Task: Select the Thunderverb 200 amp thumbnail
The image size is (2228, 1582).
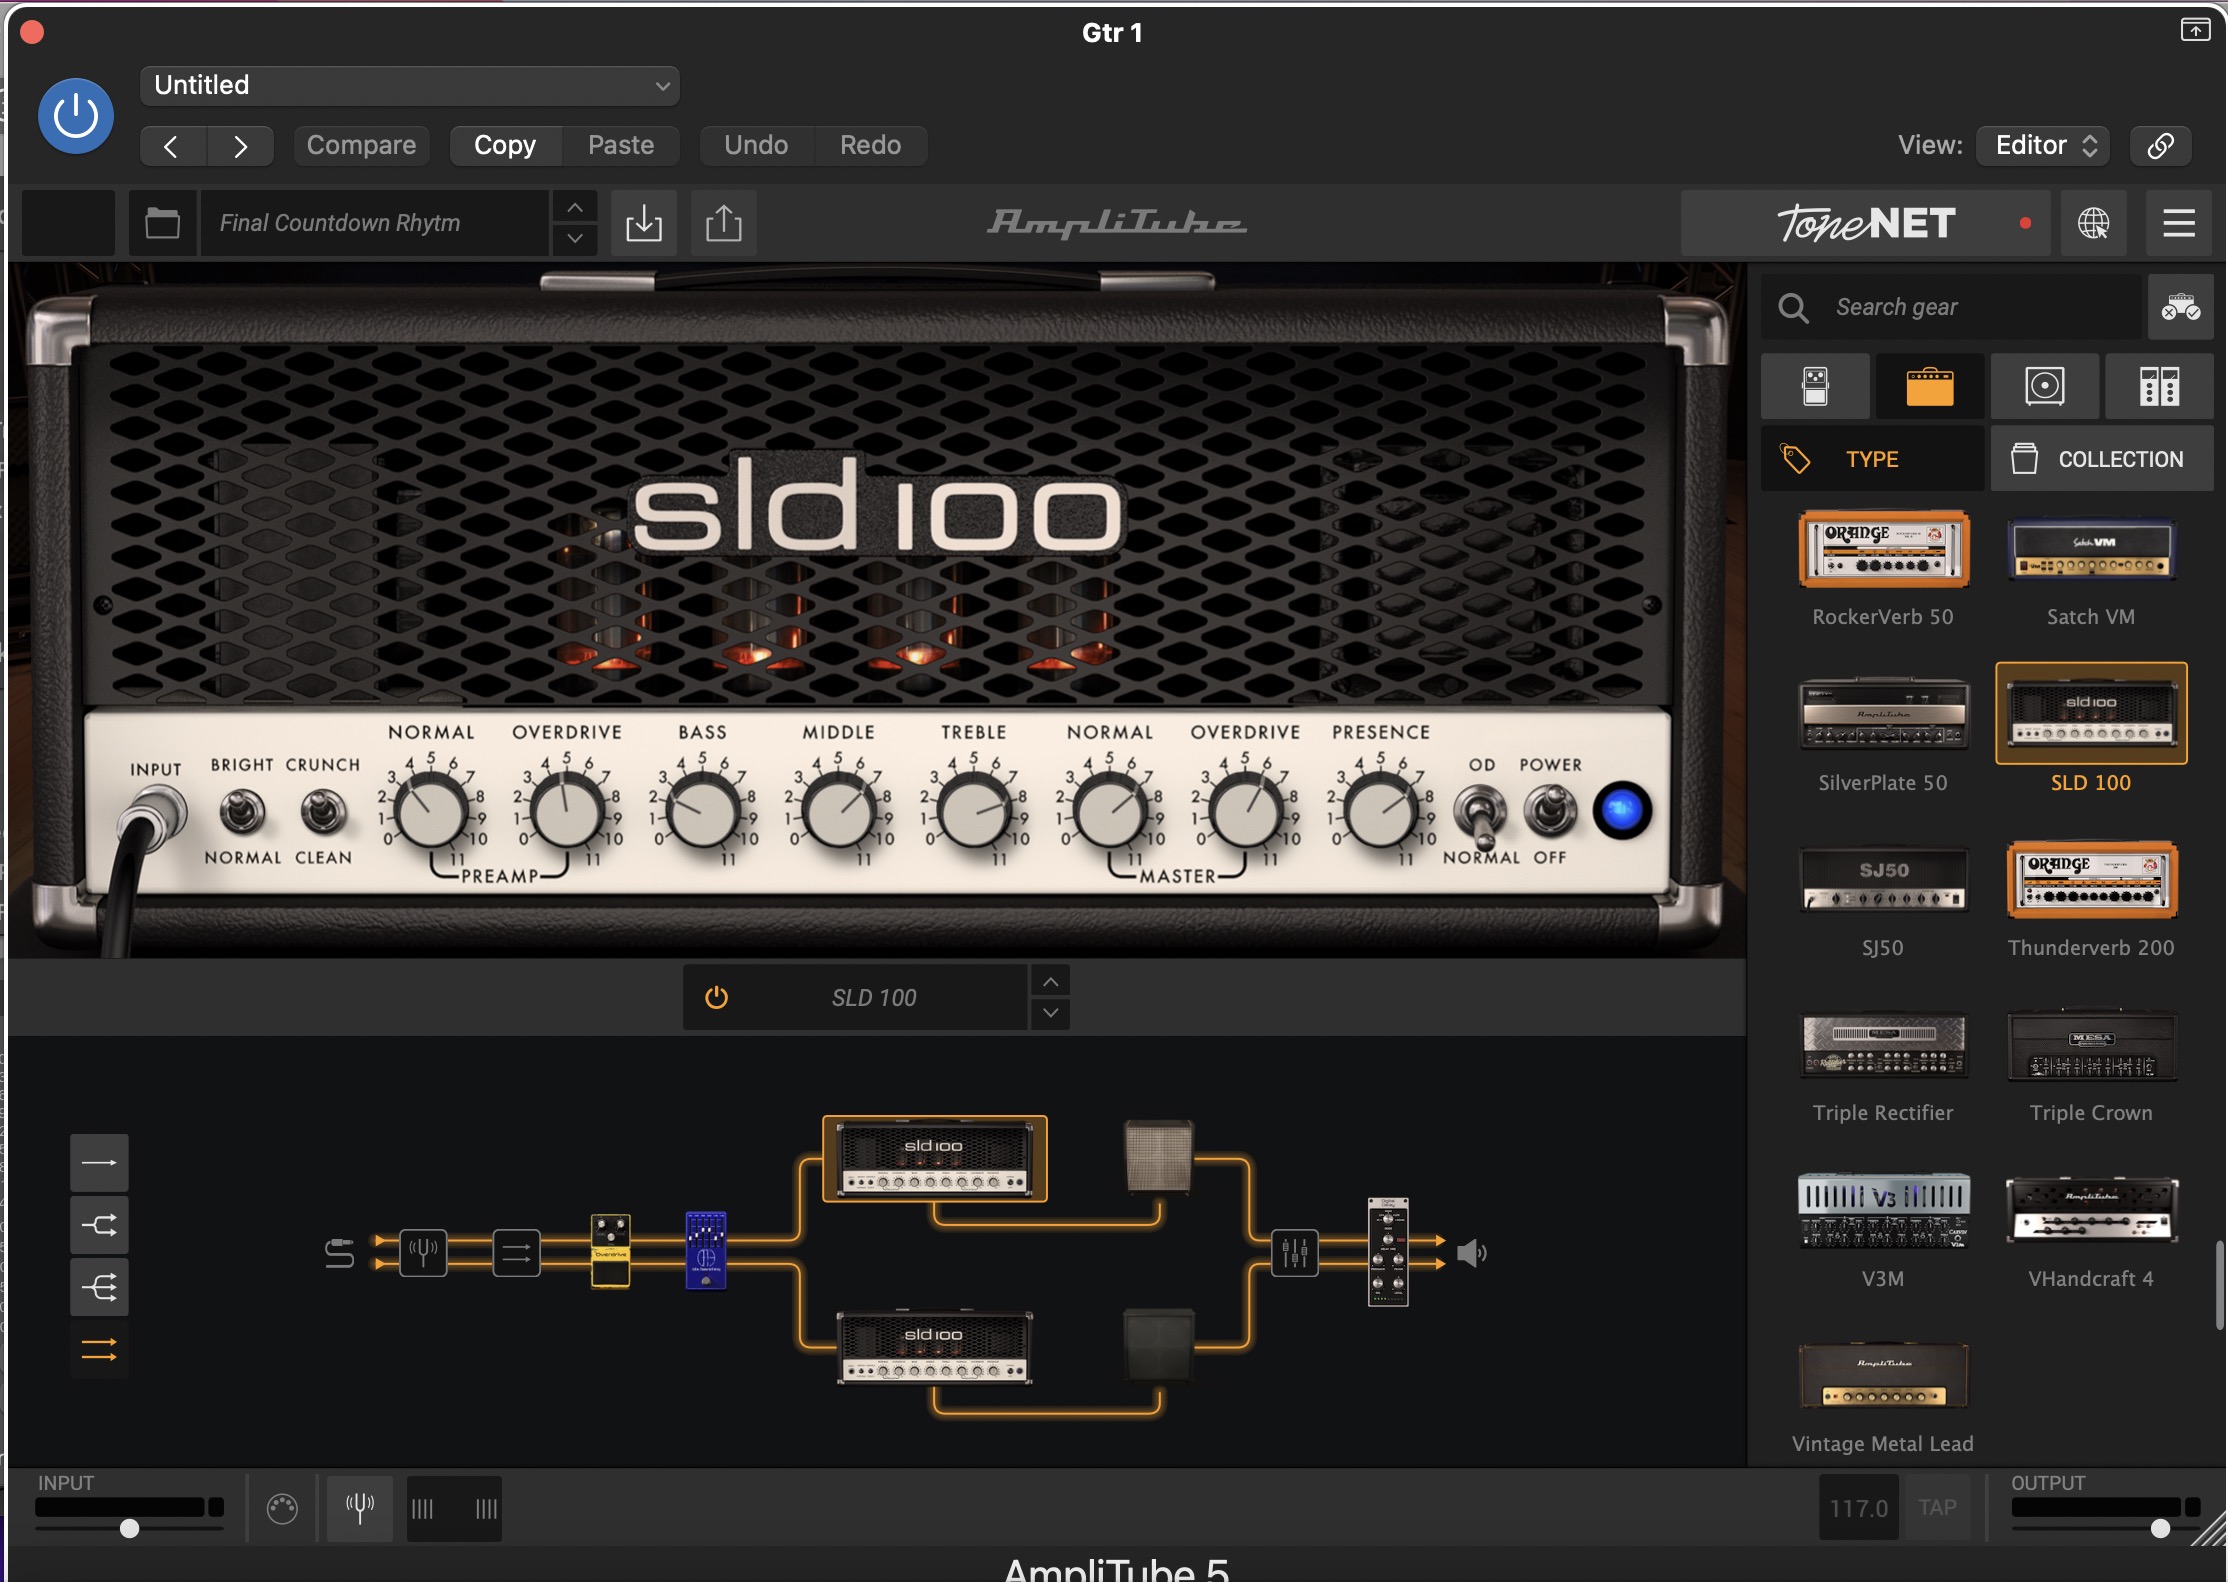Action: pos(2091,879)
